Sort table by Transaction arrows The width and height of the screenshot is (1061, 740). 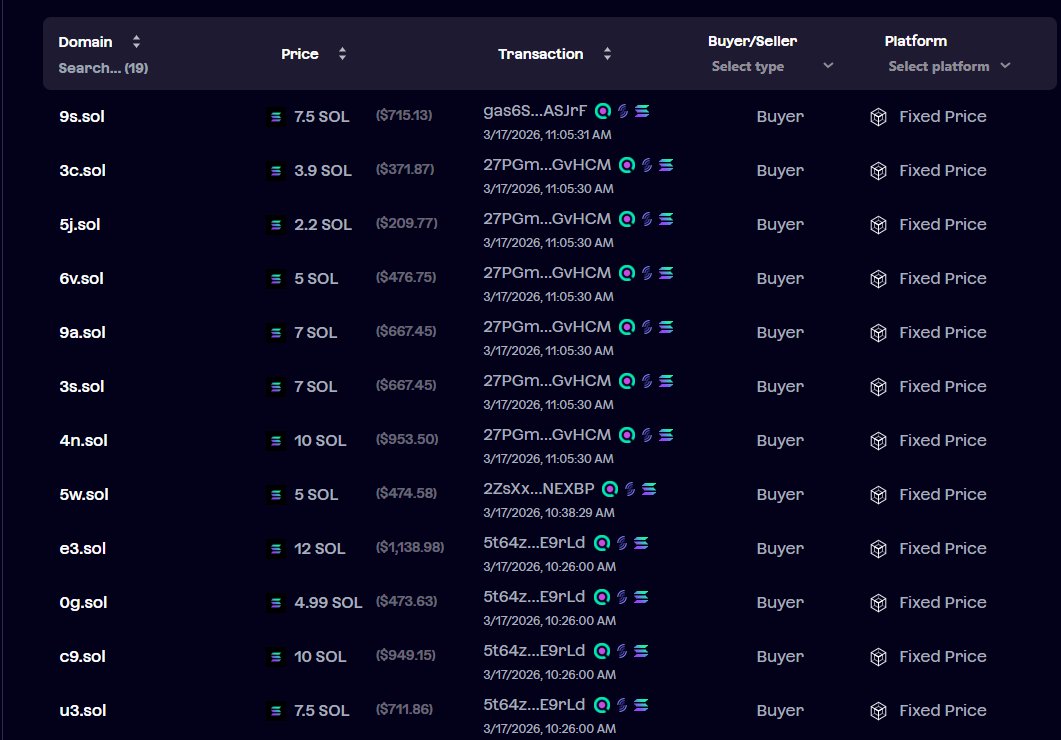(607, 54)
